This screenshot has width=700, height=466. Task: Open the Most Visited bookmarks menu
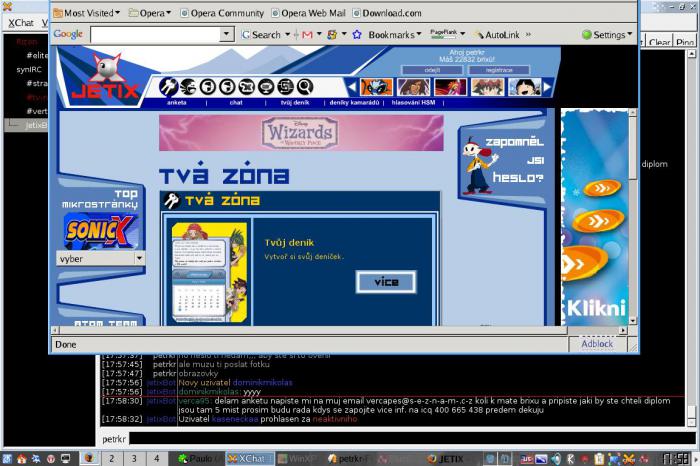(87, 13)
